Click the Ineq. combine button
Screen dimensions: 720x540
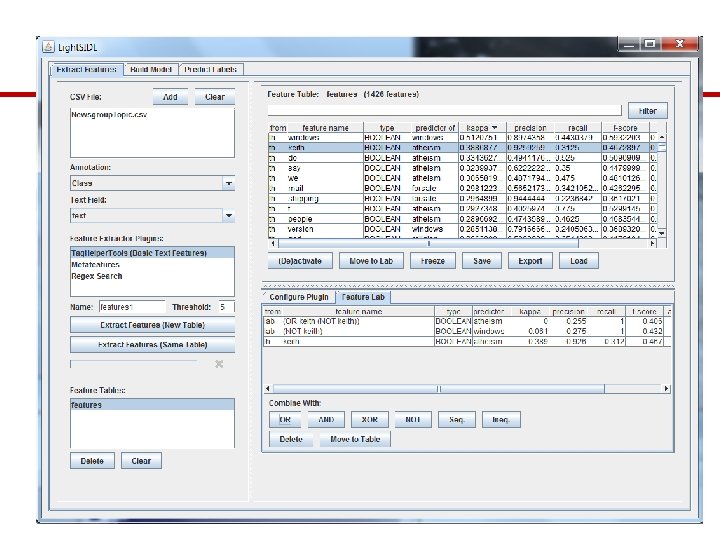[501, 420]
